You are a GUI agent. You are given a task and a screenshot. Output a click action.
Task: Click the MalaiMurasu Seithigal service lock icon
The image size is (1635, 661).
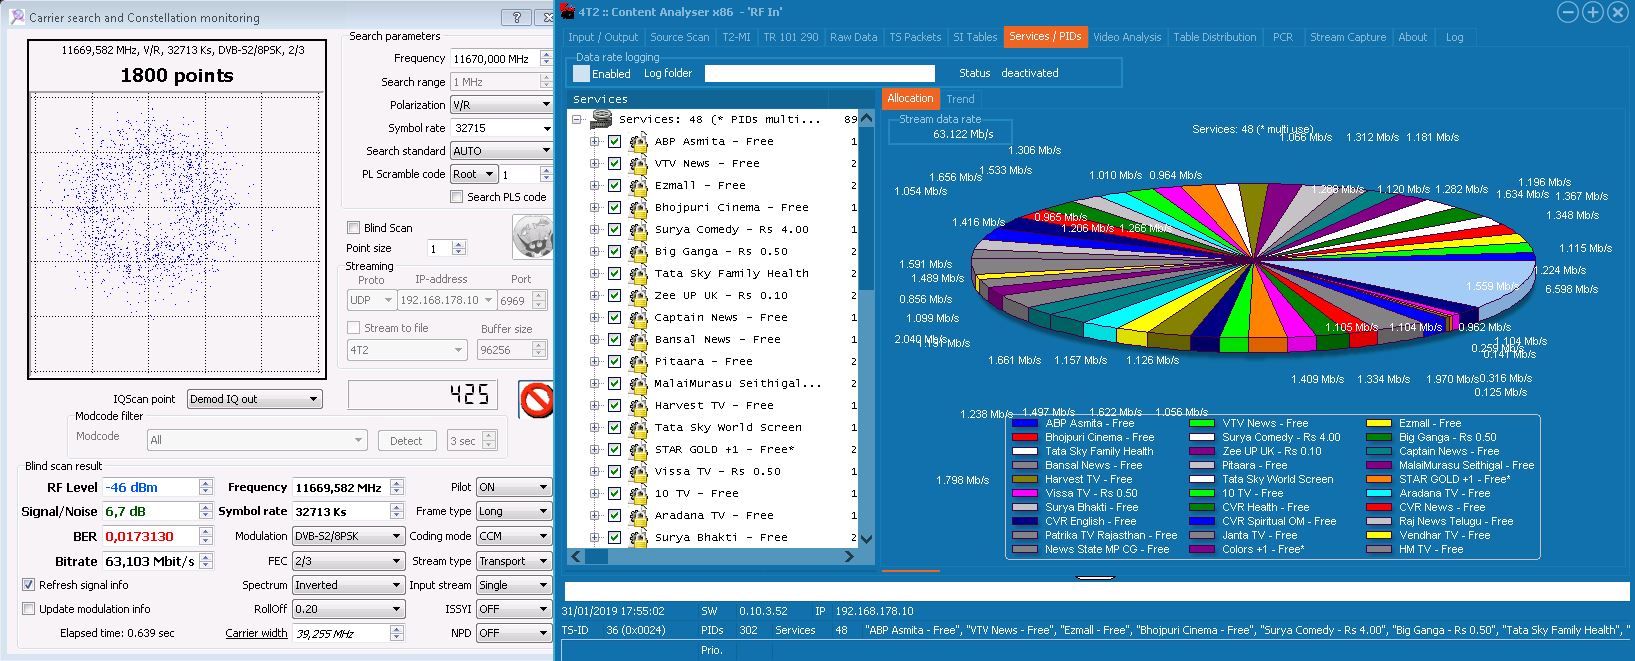pyautogui.click(x=638, y=384)
